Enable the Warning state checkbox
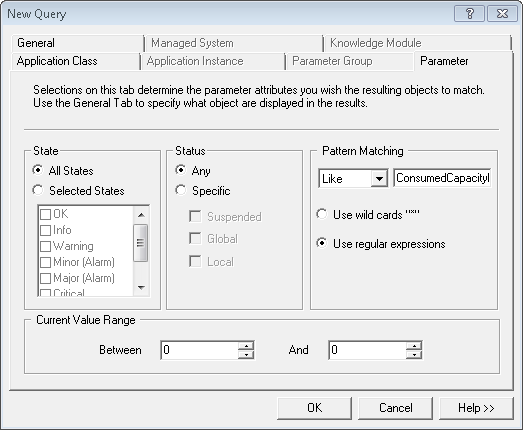This screenshot has height=430, width=523. pos(45,246)
